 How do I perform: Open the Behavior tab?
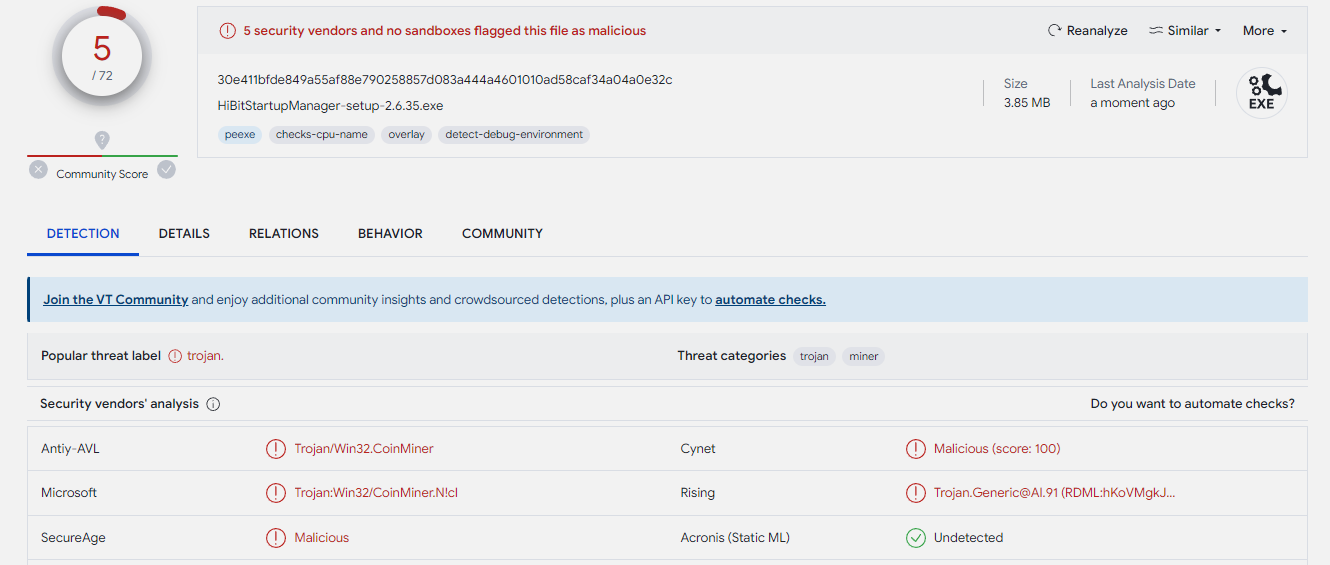pos(390,234)
